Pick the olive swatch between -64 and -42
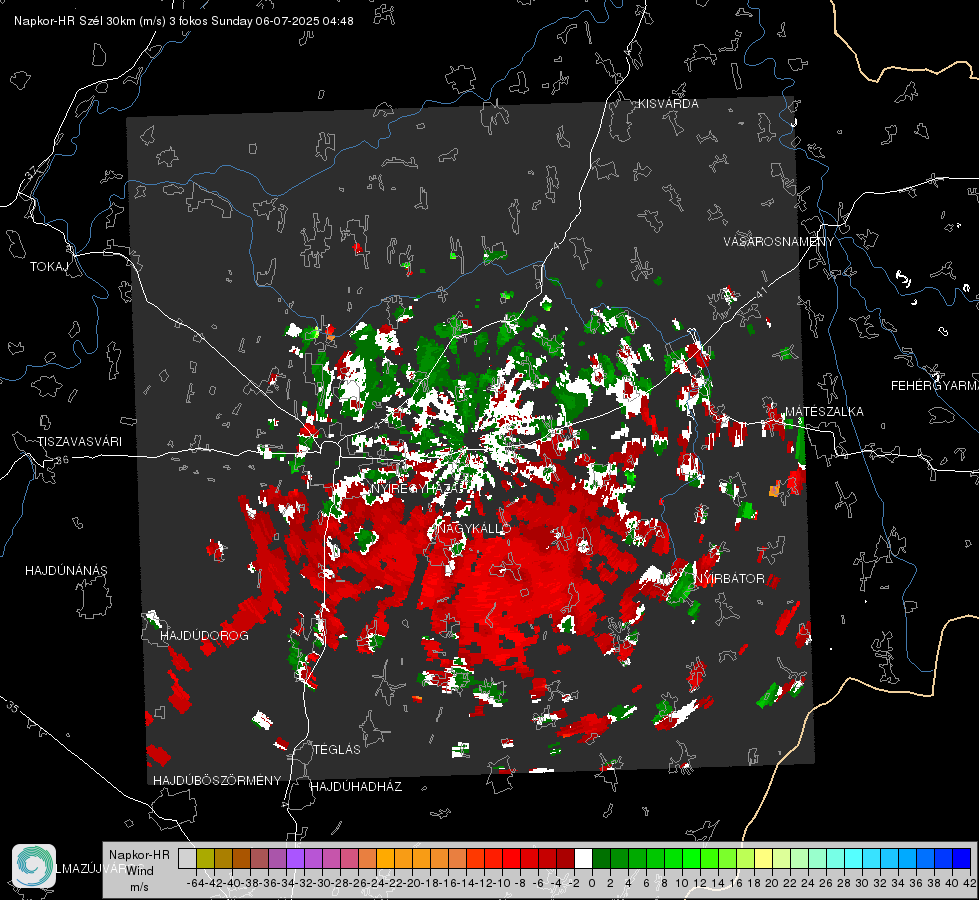Screen dimensions: 979x900 pyautogui.click(x=205, y=858)
